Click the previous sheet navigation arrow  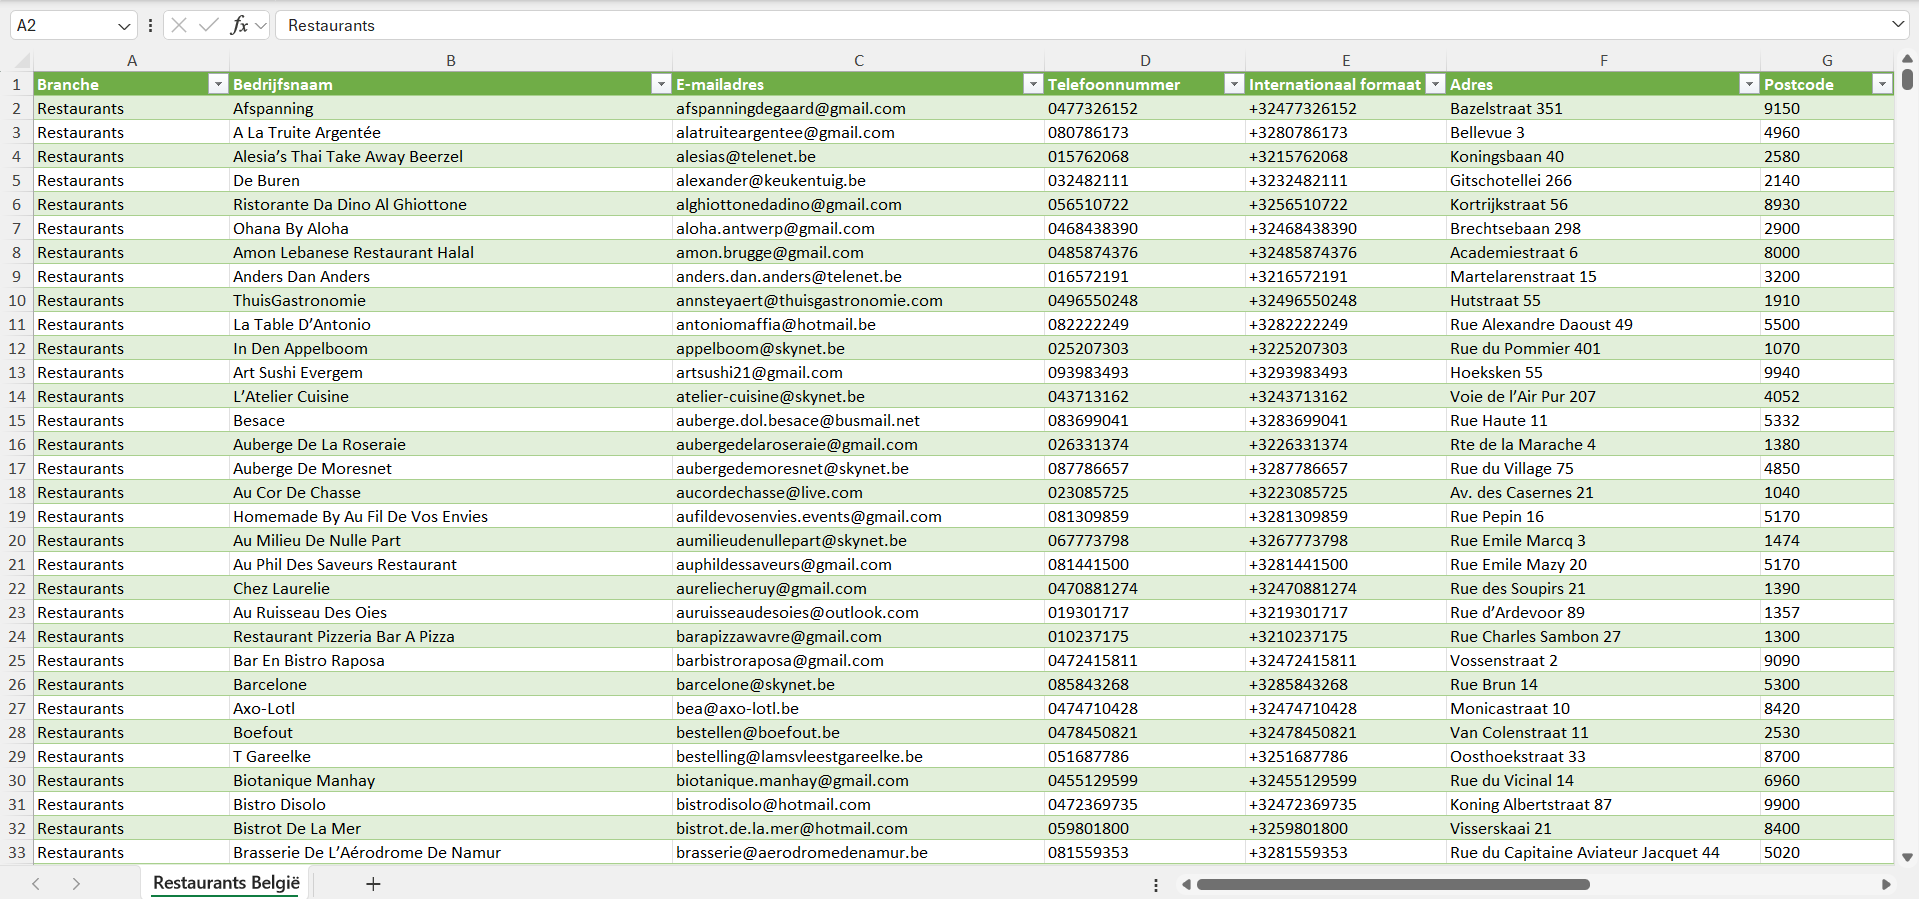(x=36, y=884)
